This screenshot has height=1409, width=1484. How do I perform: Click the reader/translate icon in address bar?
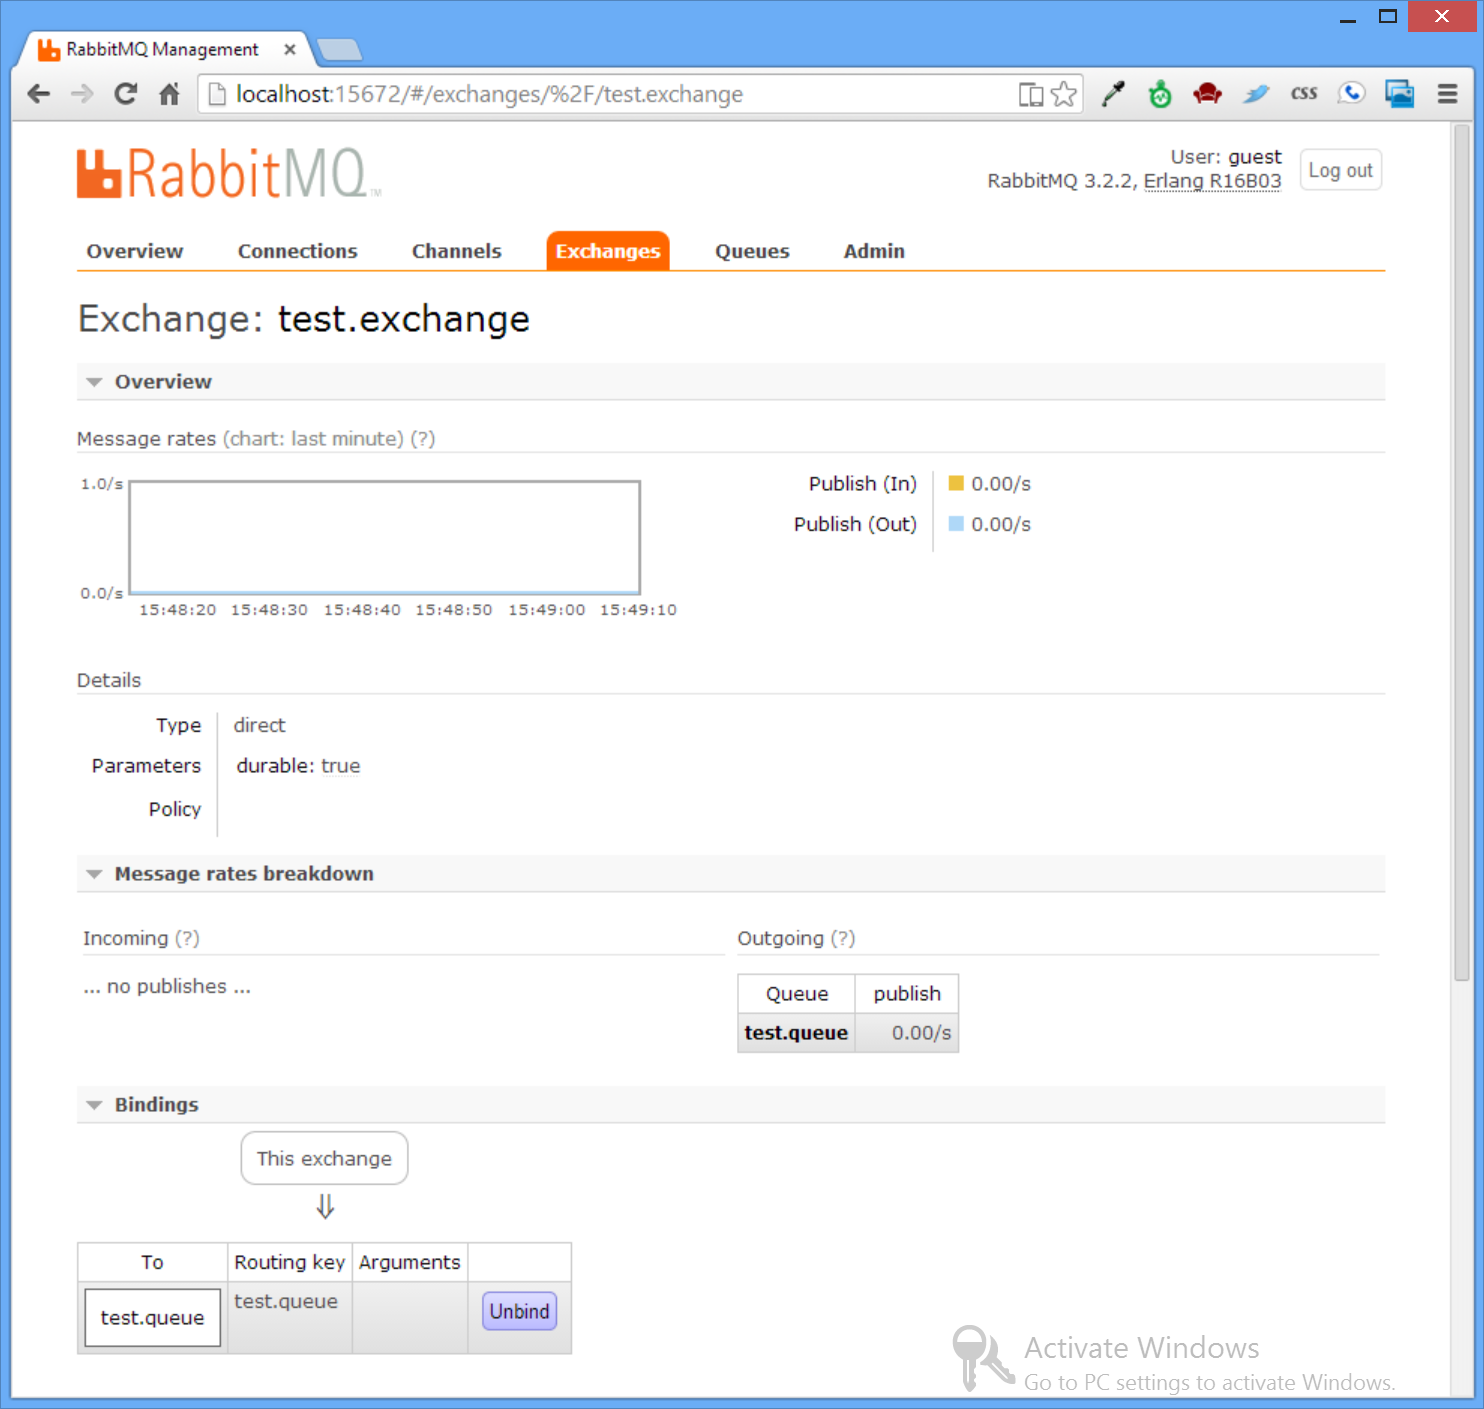(1031, 94)
